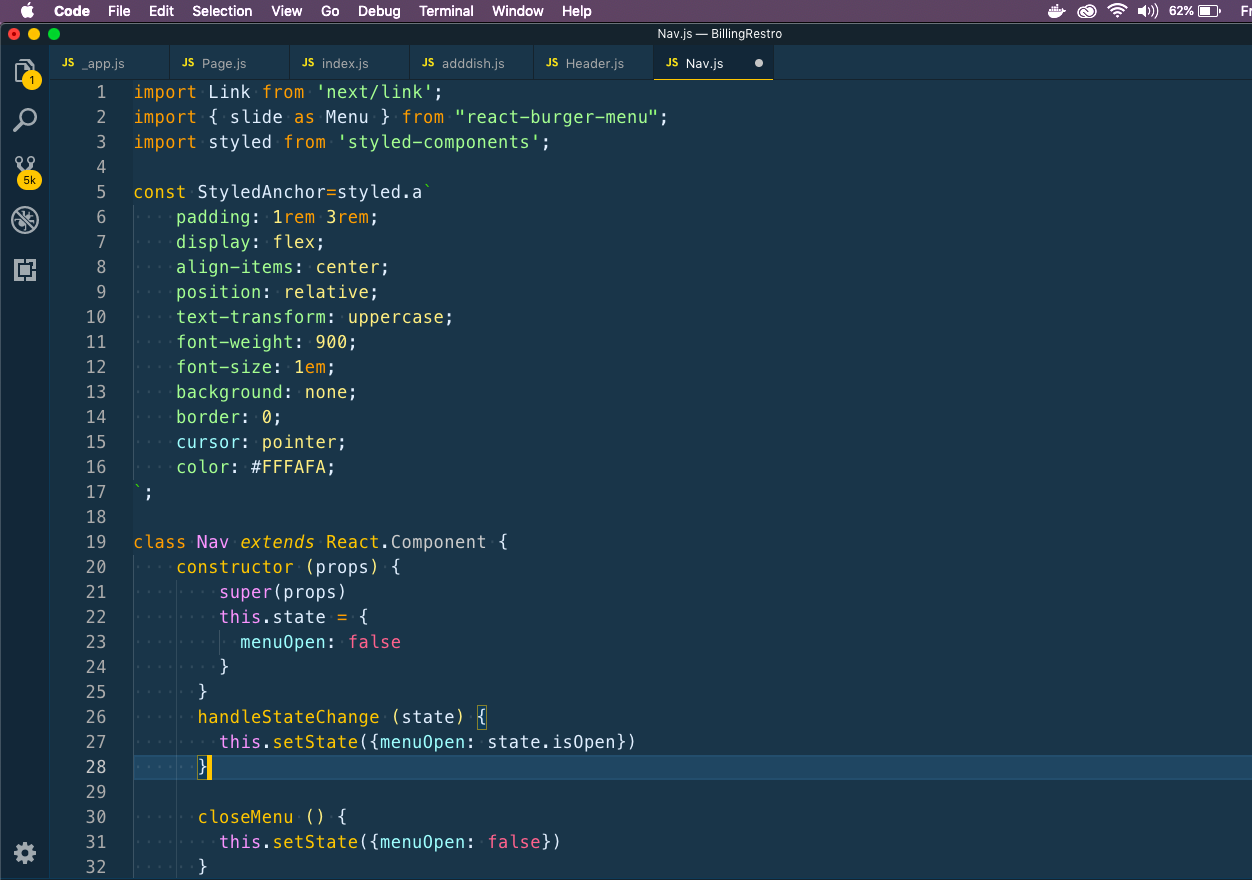The image size is (1252, 880).
Task: Open the File menu
Action: (119, 11)
